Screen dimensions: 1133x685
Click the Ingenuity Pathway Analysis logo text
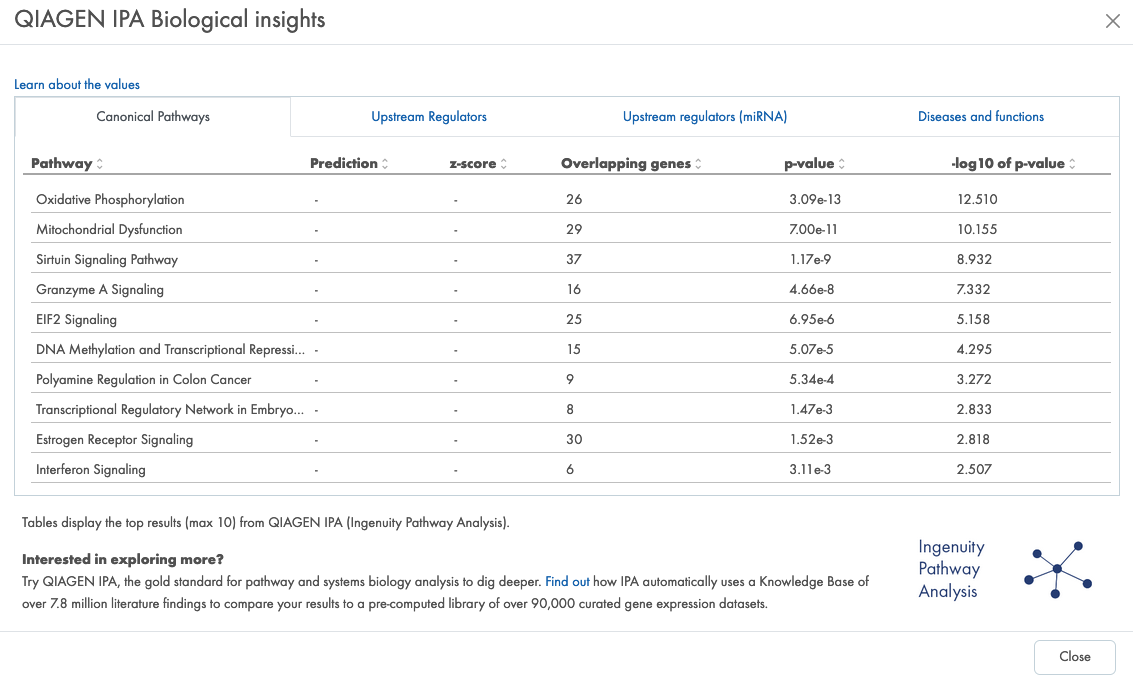coord(952,569)
